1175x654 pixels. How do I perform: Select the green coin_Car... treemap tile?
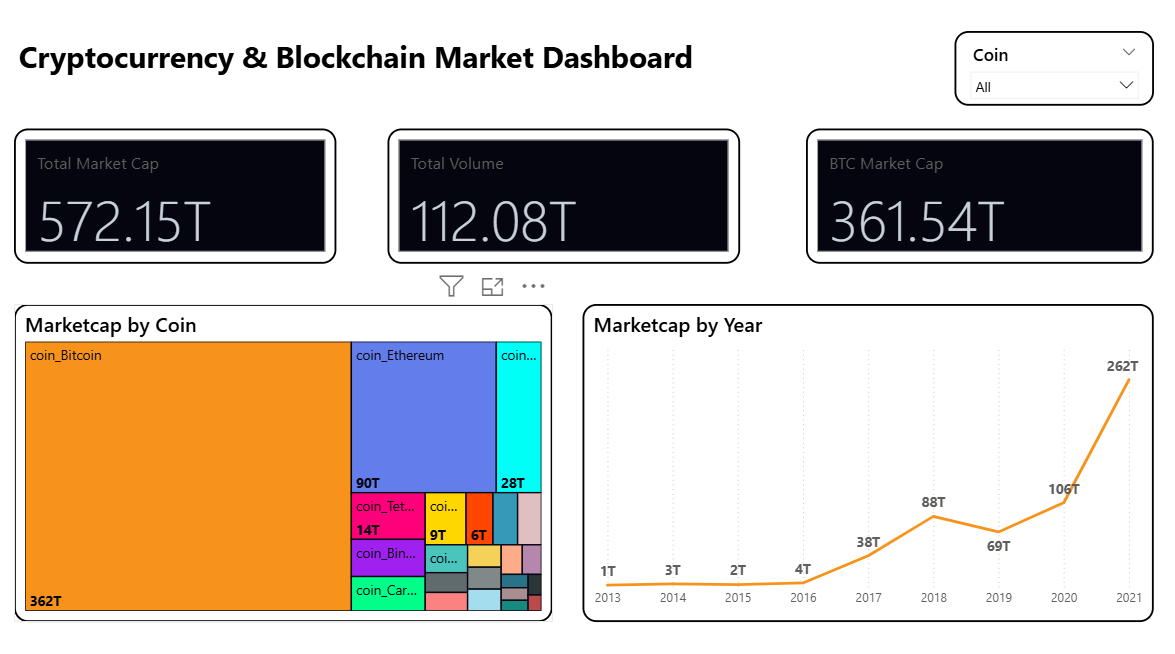click(388, 593)
